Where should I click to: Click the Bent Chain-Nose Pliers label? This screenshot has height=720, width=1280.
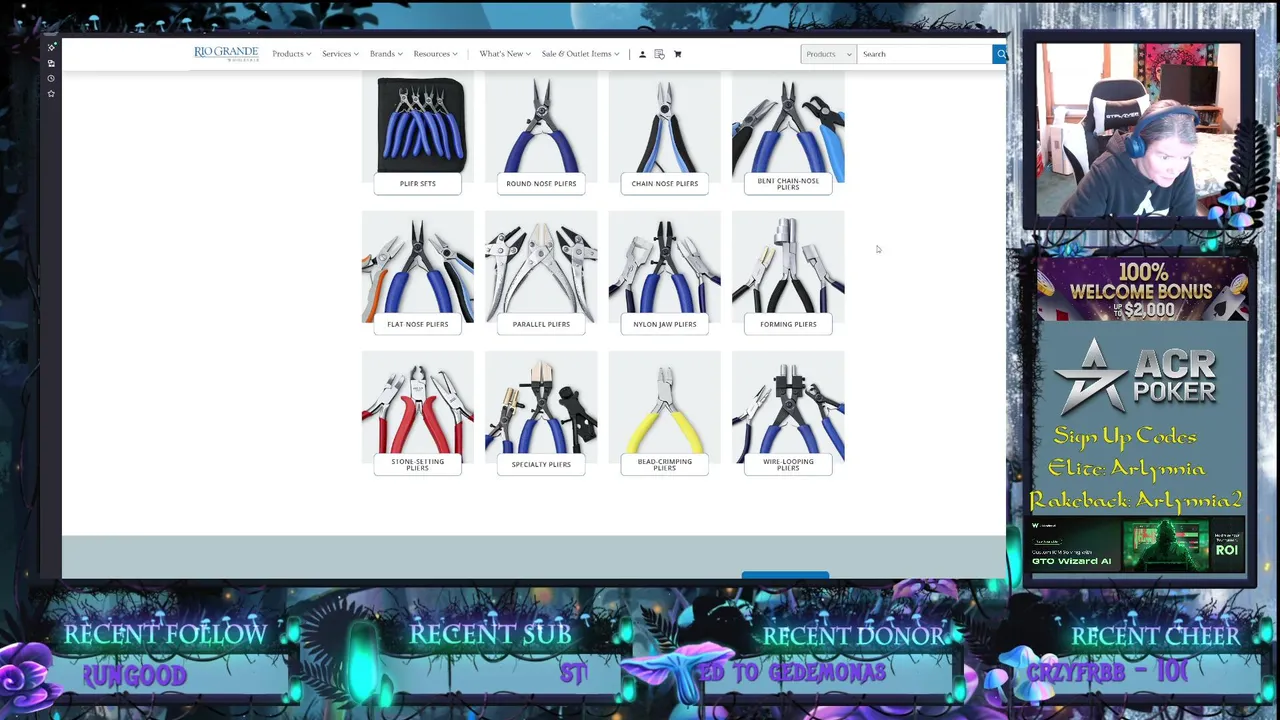tap(788, 184)
